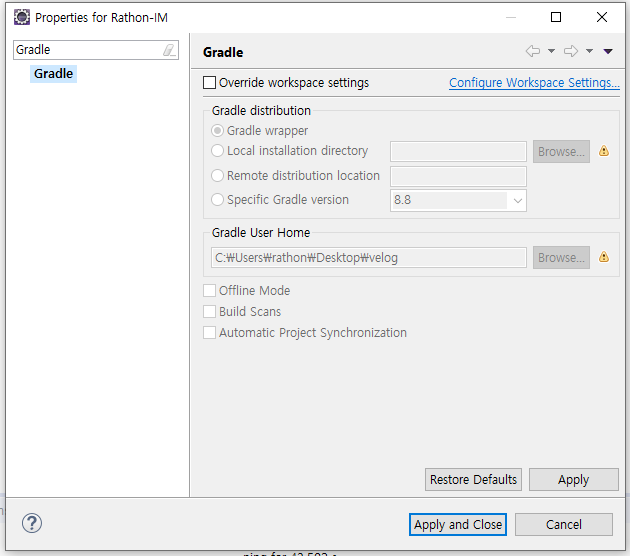
Task: Enable Override workspace settings checkbox
Action: point(209,83)
